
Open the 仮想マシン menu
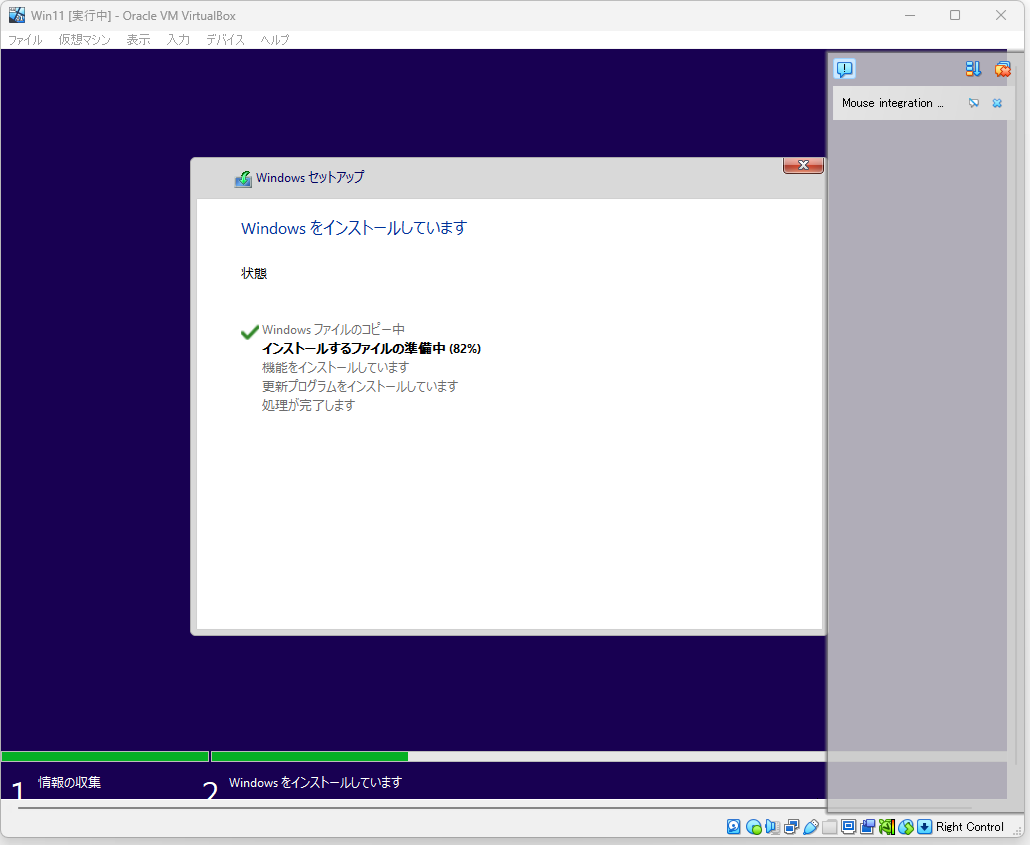(85, 40)
